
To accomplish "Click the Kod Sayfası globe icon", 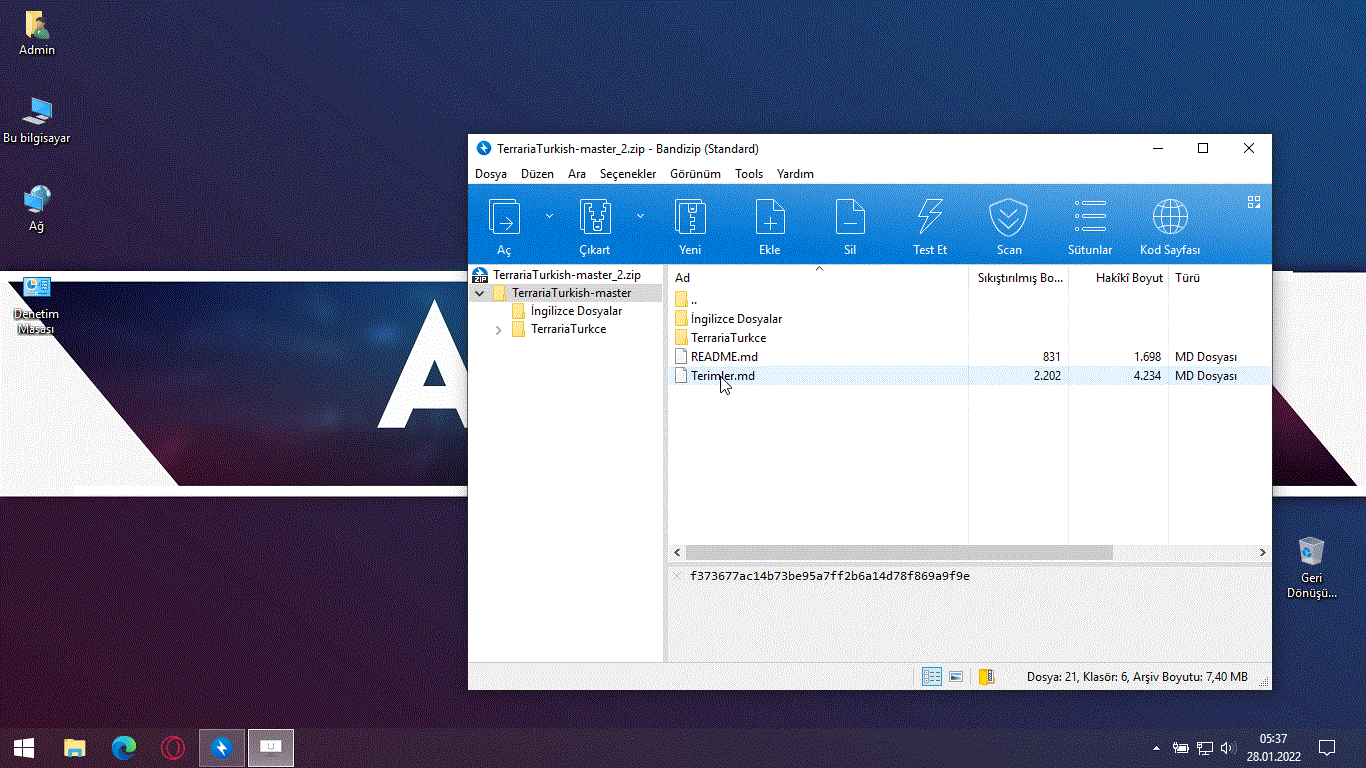I will tap(1170, 217).
